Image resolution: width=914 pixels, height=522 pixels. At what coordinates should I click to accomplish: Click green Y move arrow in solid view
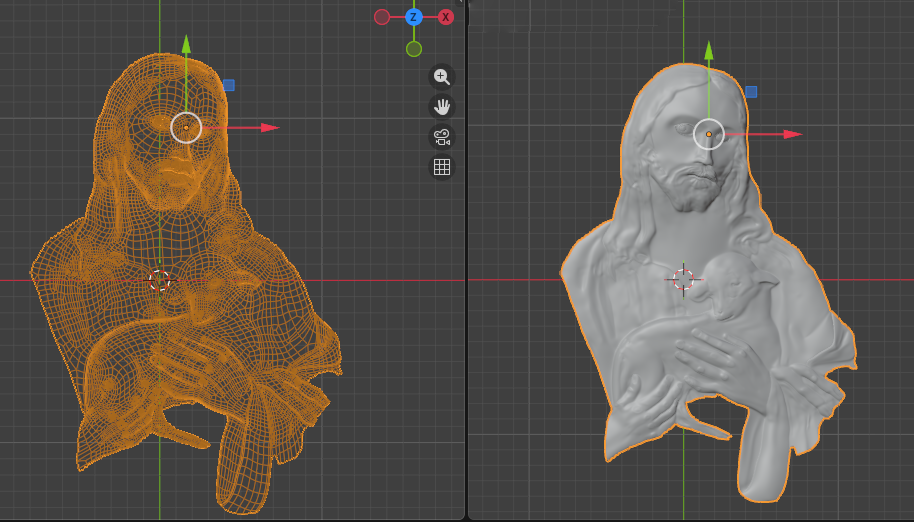pyautogui.click(x=709, y=50)
